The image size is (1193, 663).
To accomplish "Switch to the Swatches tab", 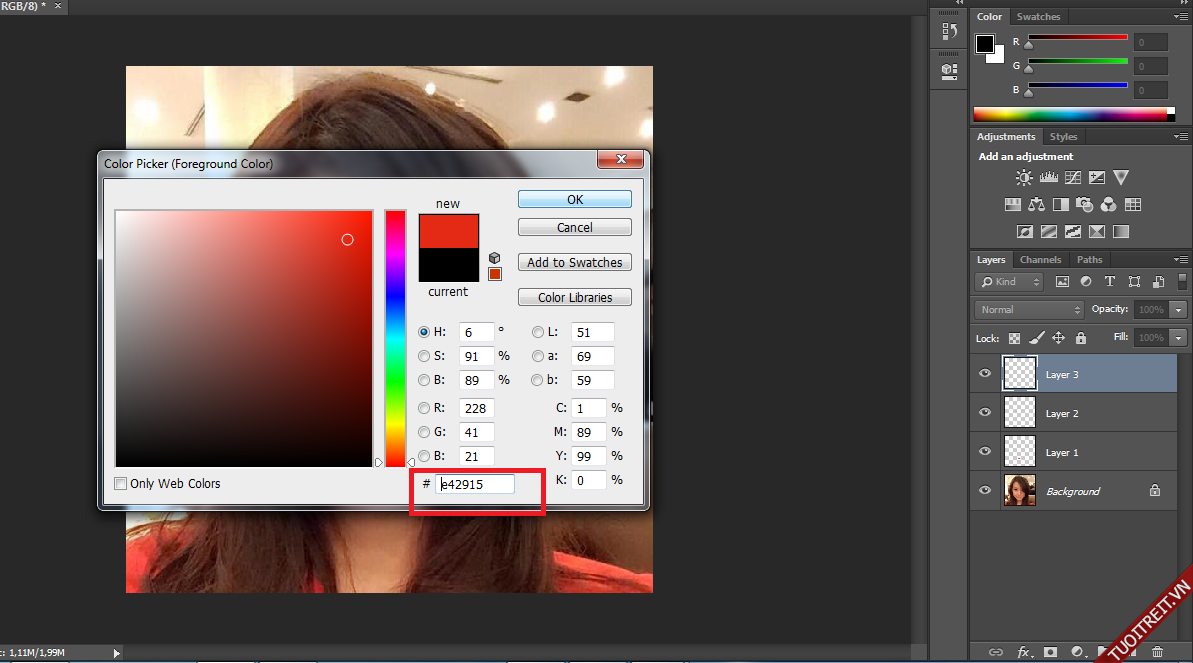I will click(x=1038, y=17).
